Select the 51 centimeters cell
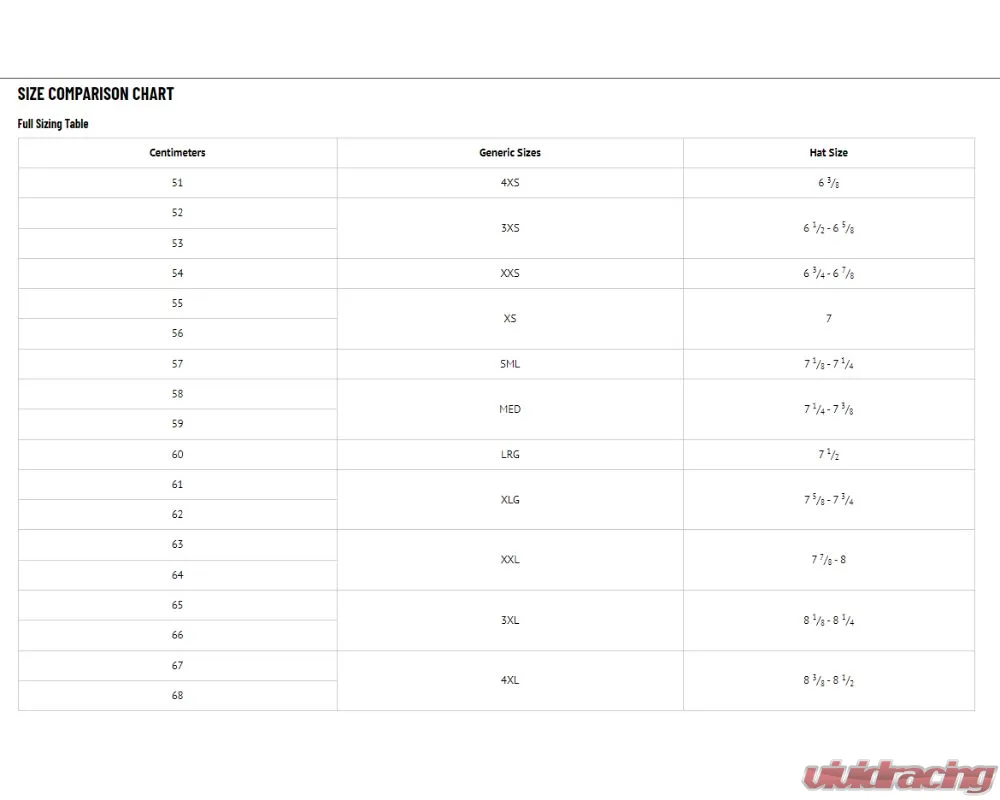This screenshot has height=800, width=1000. coord(177,182)
